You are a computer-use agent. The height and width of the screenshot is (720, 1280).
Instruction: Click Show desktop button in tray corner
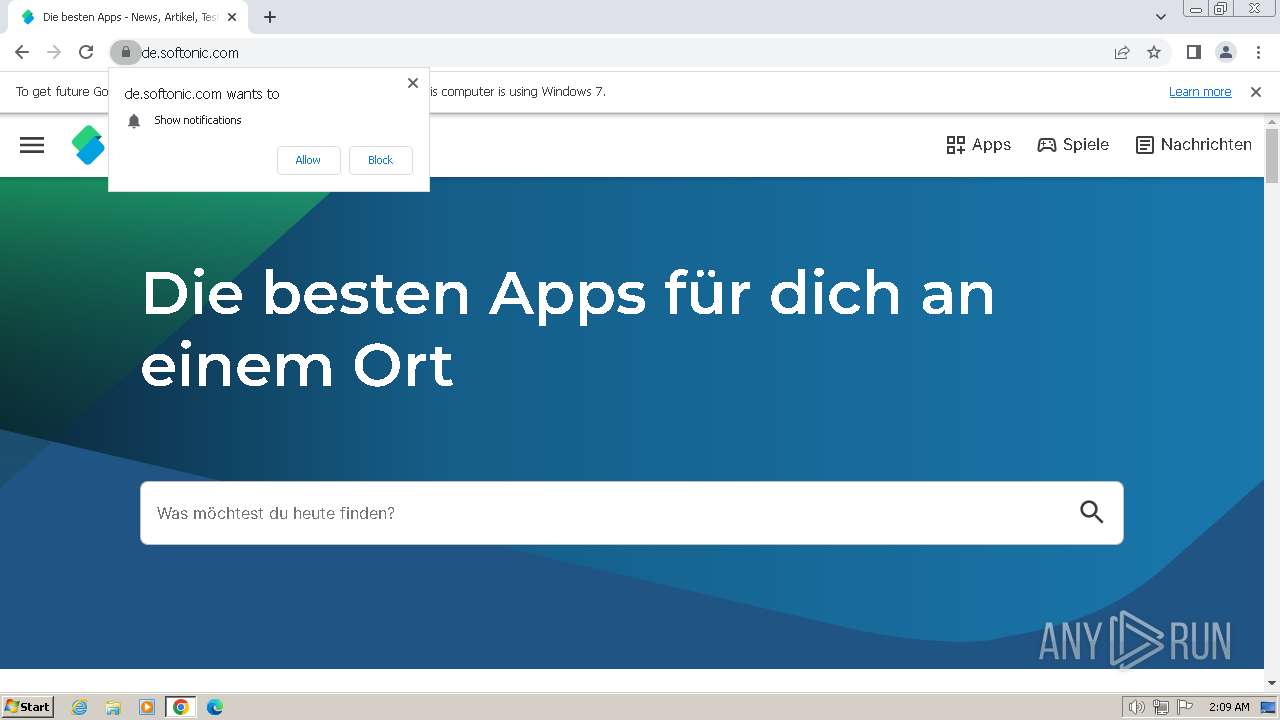pos(1268,707)
